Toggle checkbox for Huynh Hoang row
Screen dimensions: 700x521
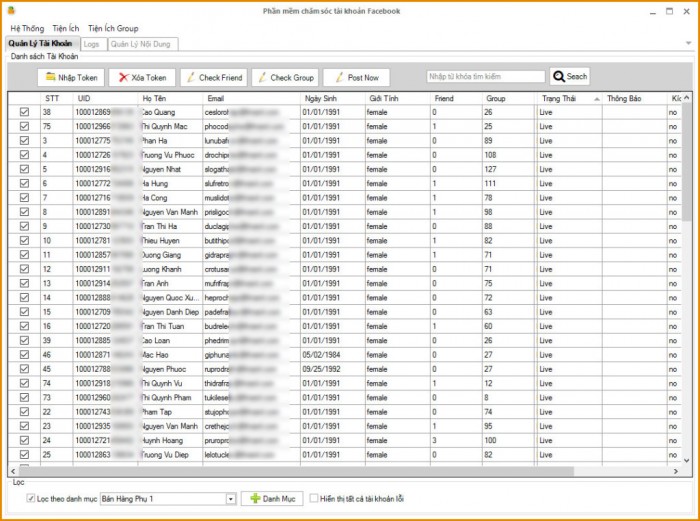point(24,440)
